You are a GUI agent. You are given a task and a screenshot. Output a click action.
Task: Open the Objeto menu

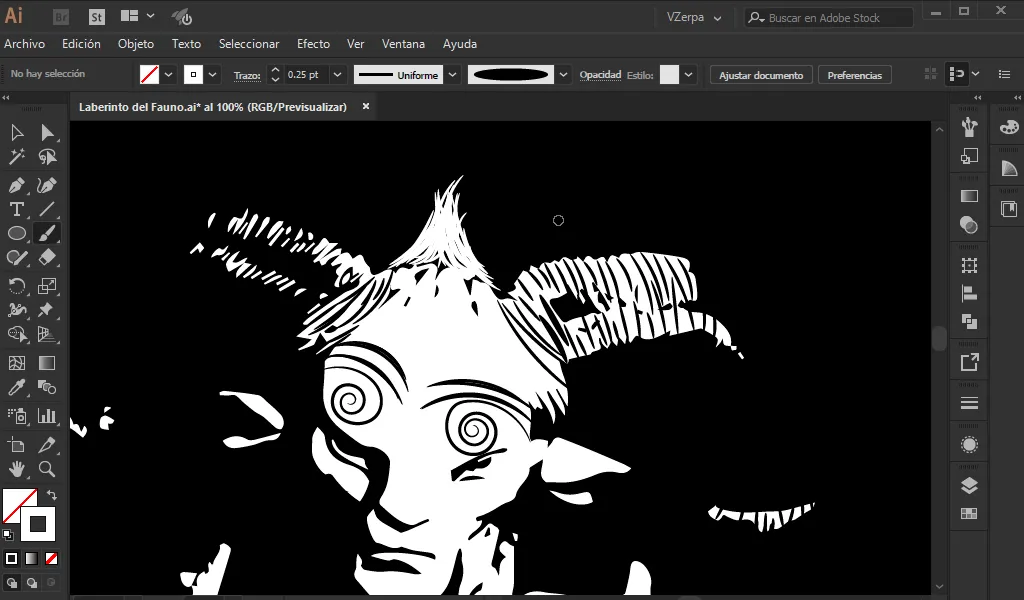coord(136,44)
